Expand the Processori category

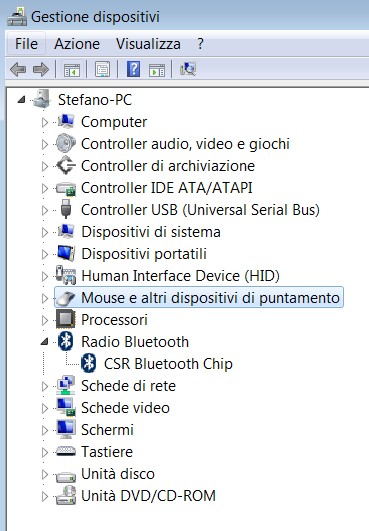[45, 320]
